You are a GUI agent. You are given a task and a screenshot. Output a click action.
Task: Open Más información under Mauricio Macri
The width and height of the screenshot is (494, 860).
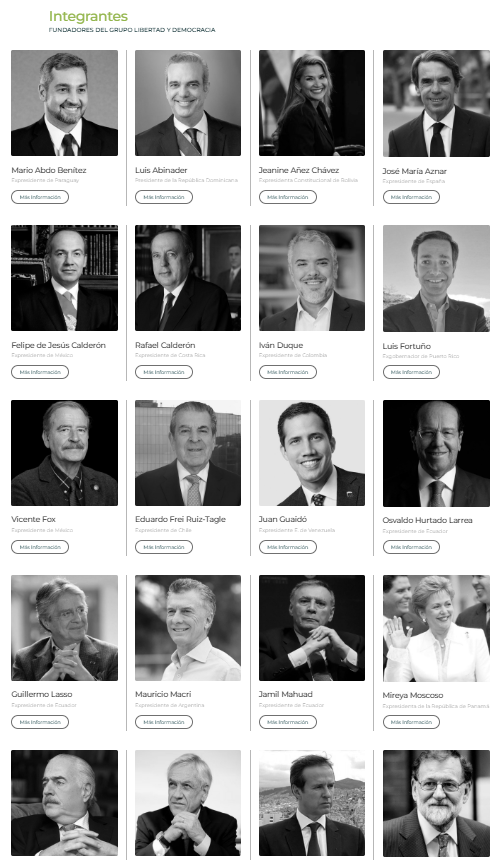tap(164, 722)
